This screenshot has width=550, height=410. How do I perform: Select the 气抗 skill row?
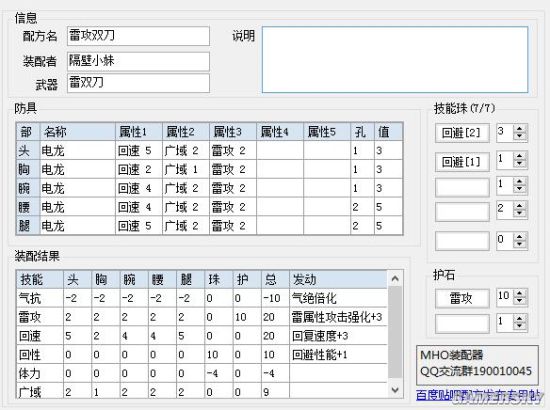[x=202, y=298]
